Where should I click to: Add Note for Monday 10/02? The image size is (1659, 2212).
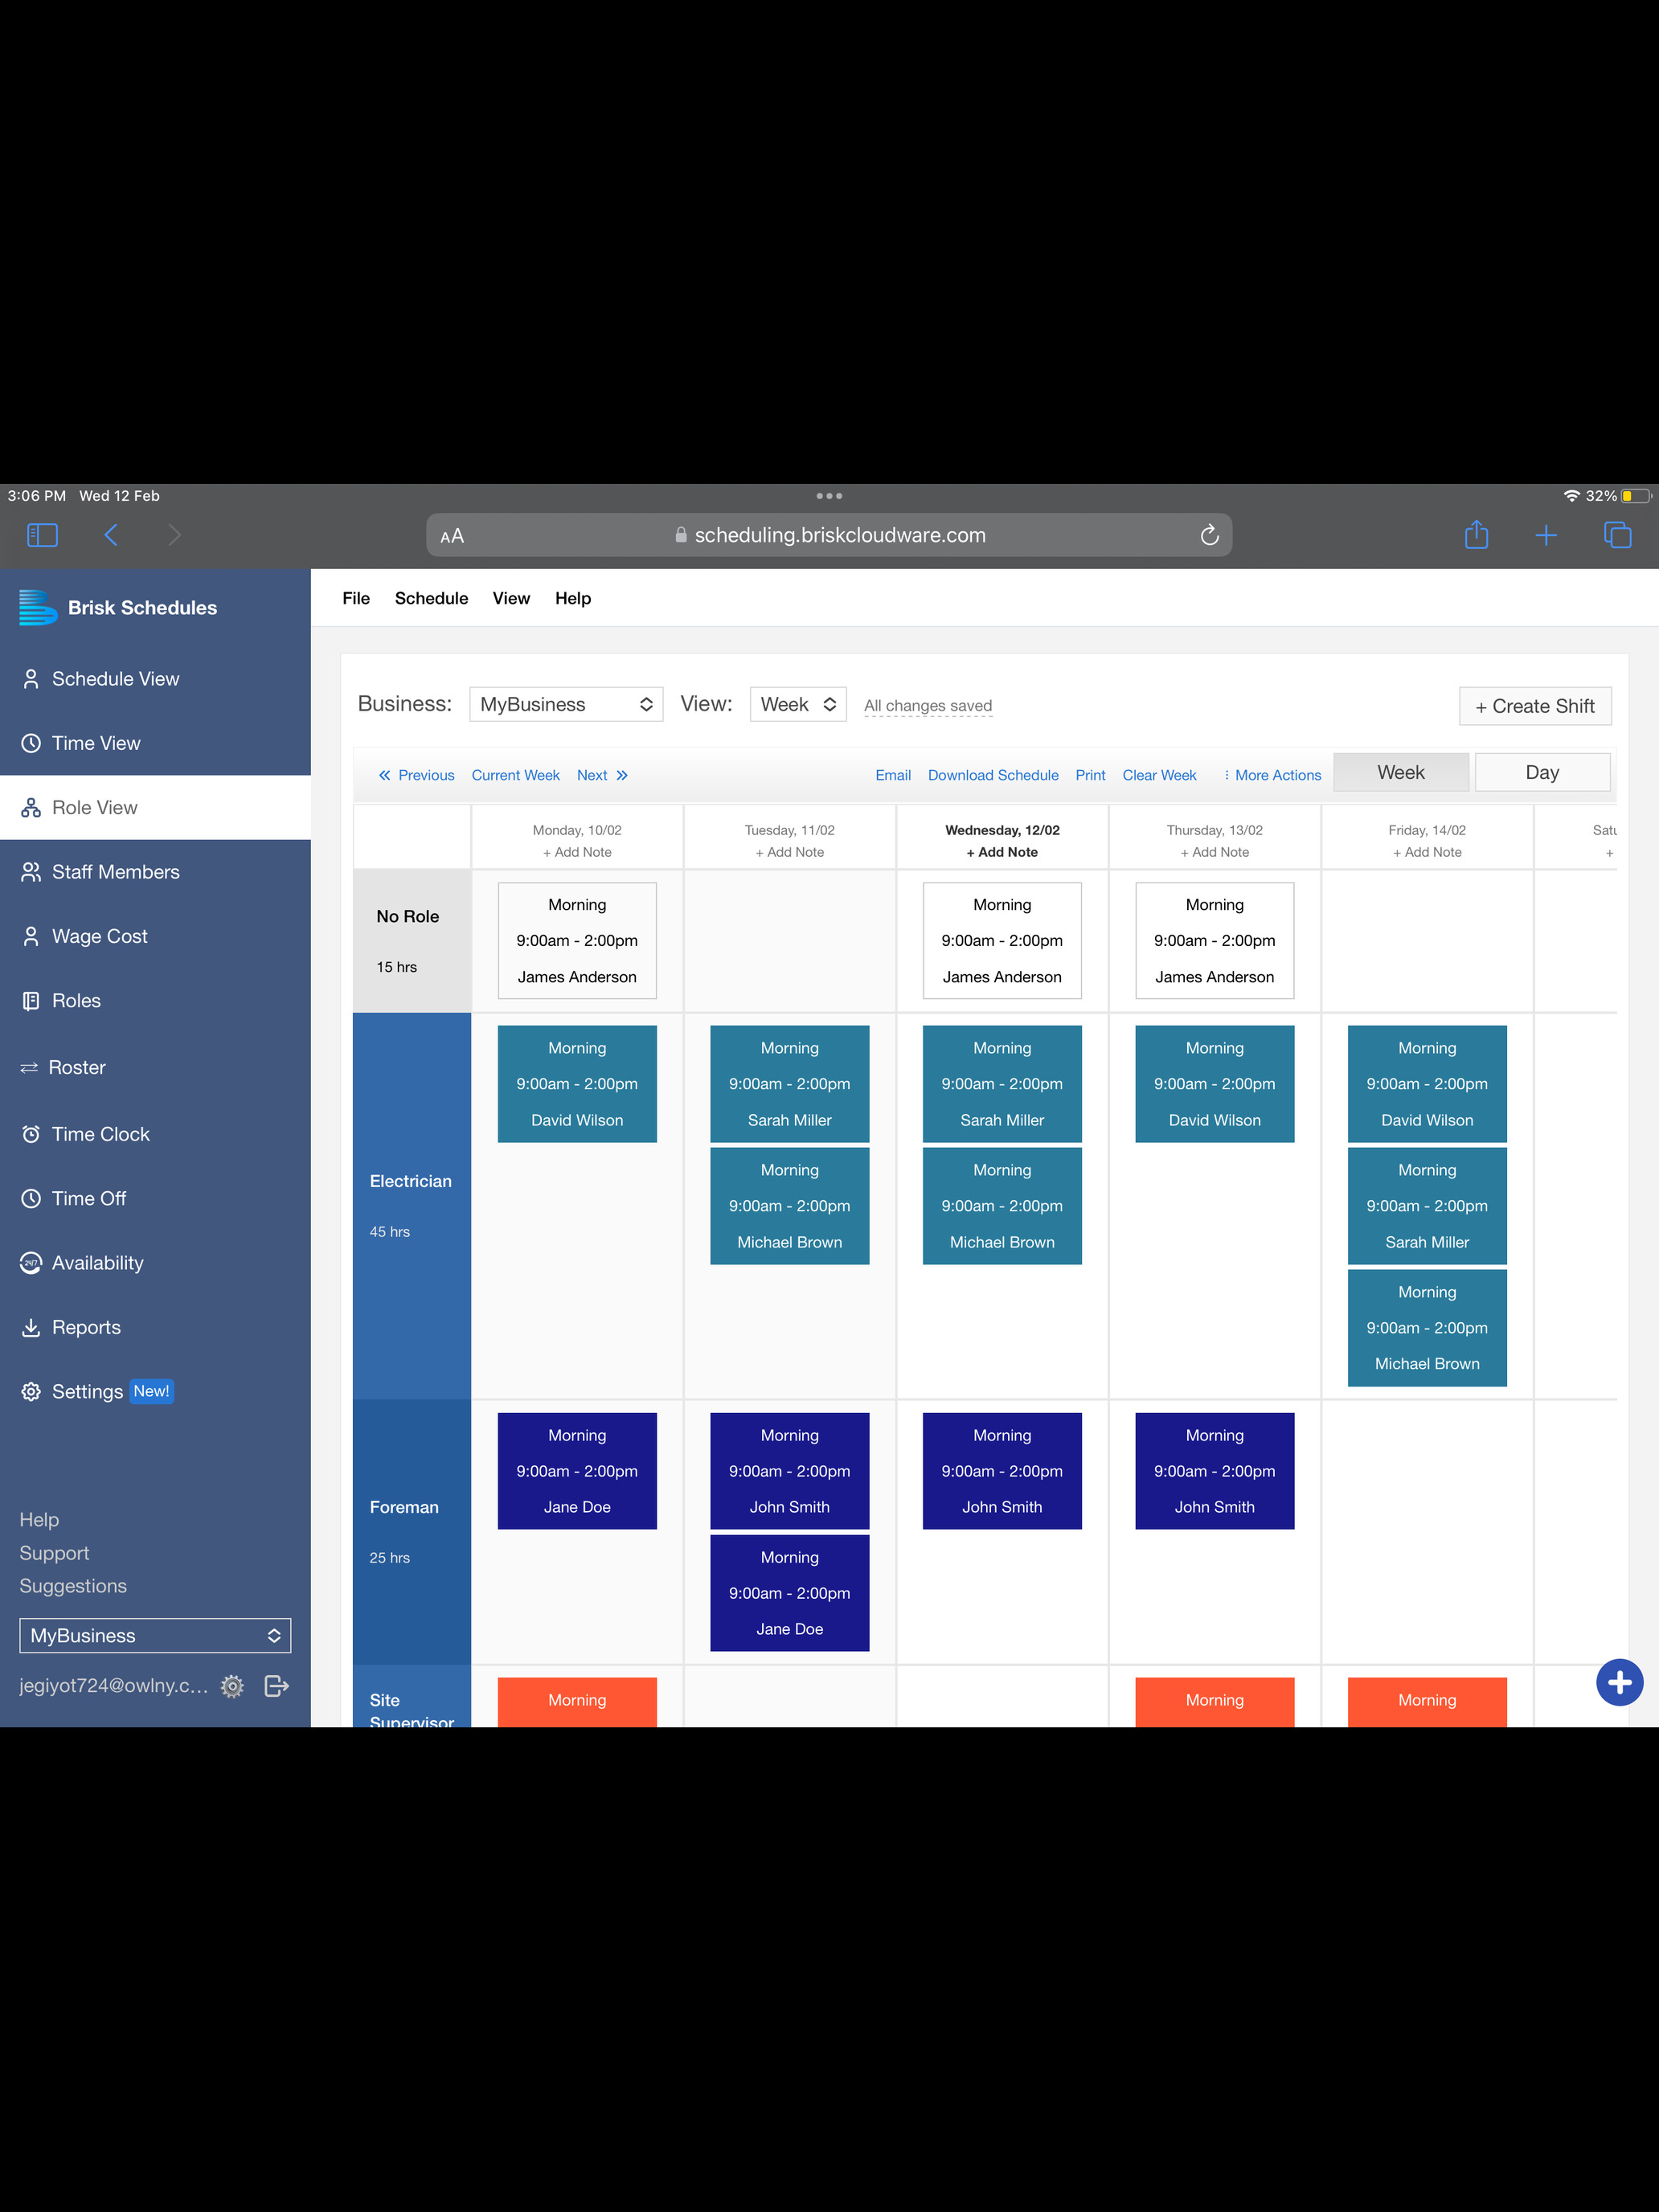(577, 852)
